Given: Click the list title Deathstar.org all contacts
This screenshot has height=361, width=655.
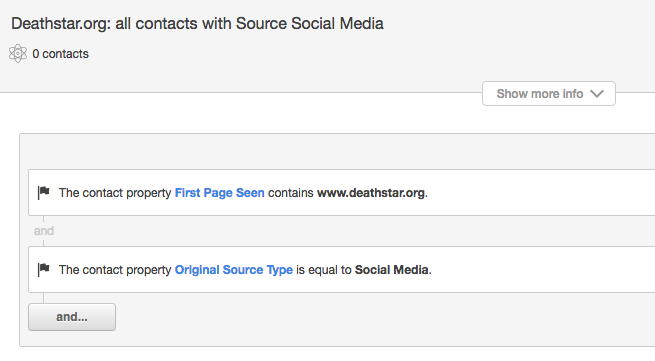Looking at the screenshot, I should [197, 23].
